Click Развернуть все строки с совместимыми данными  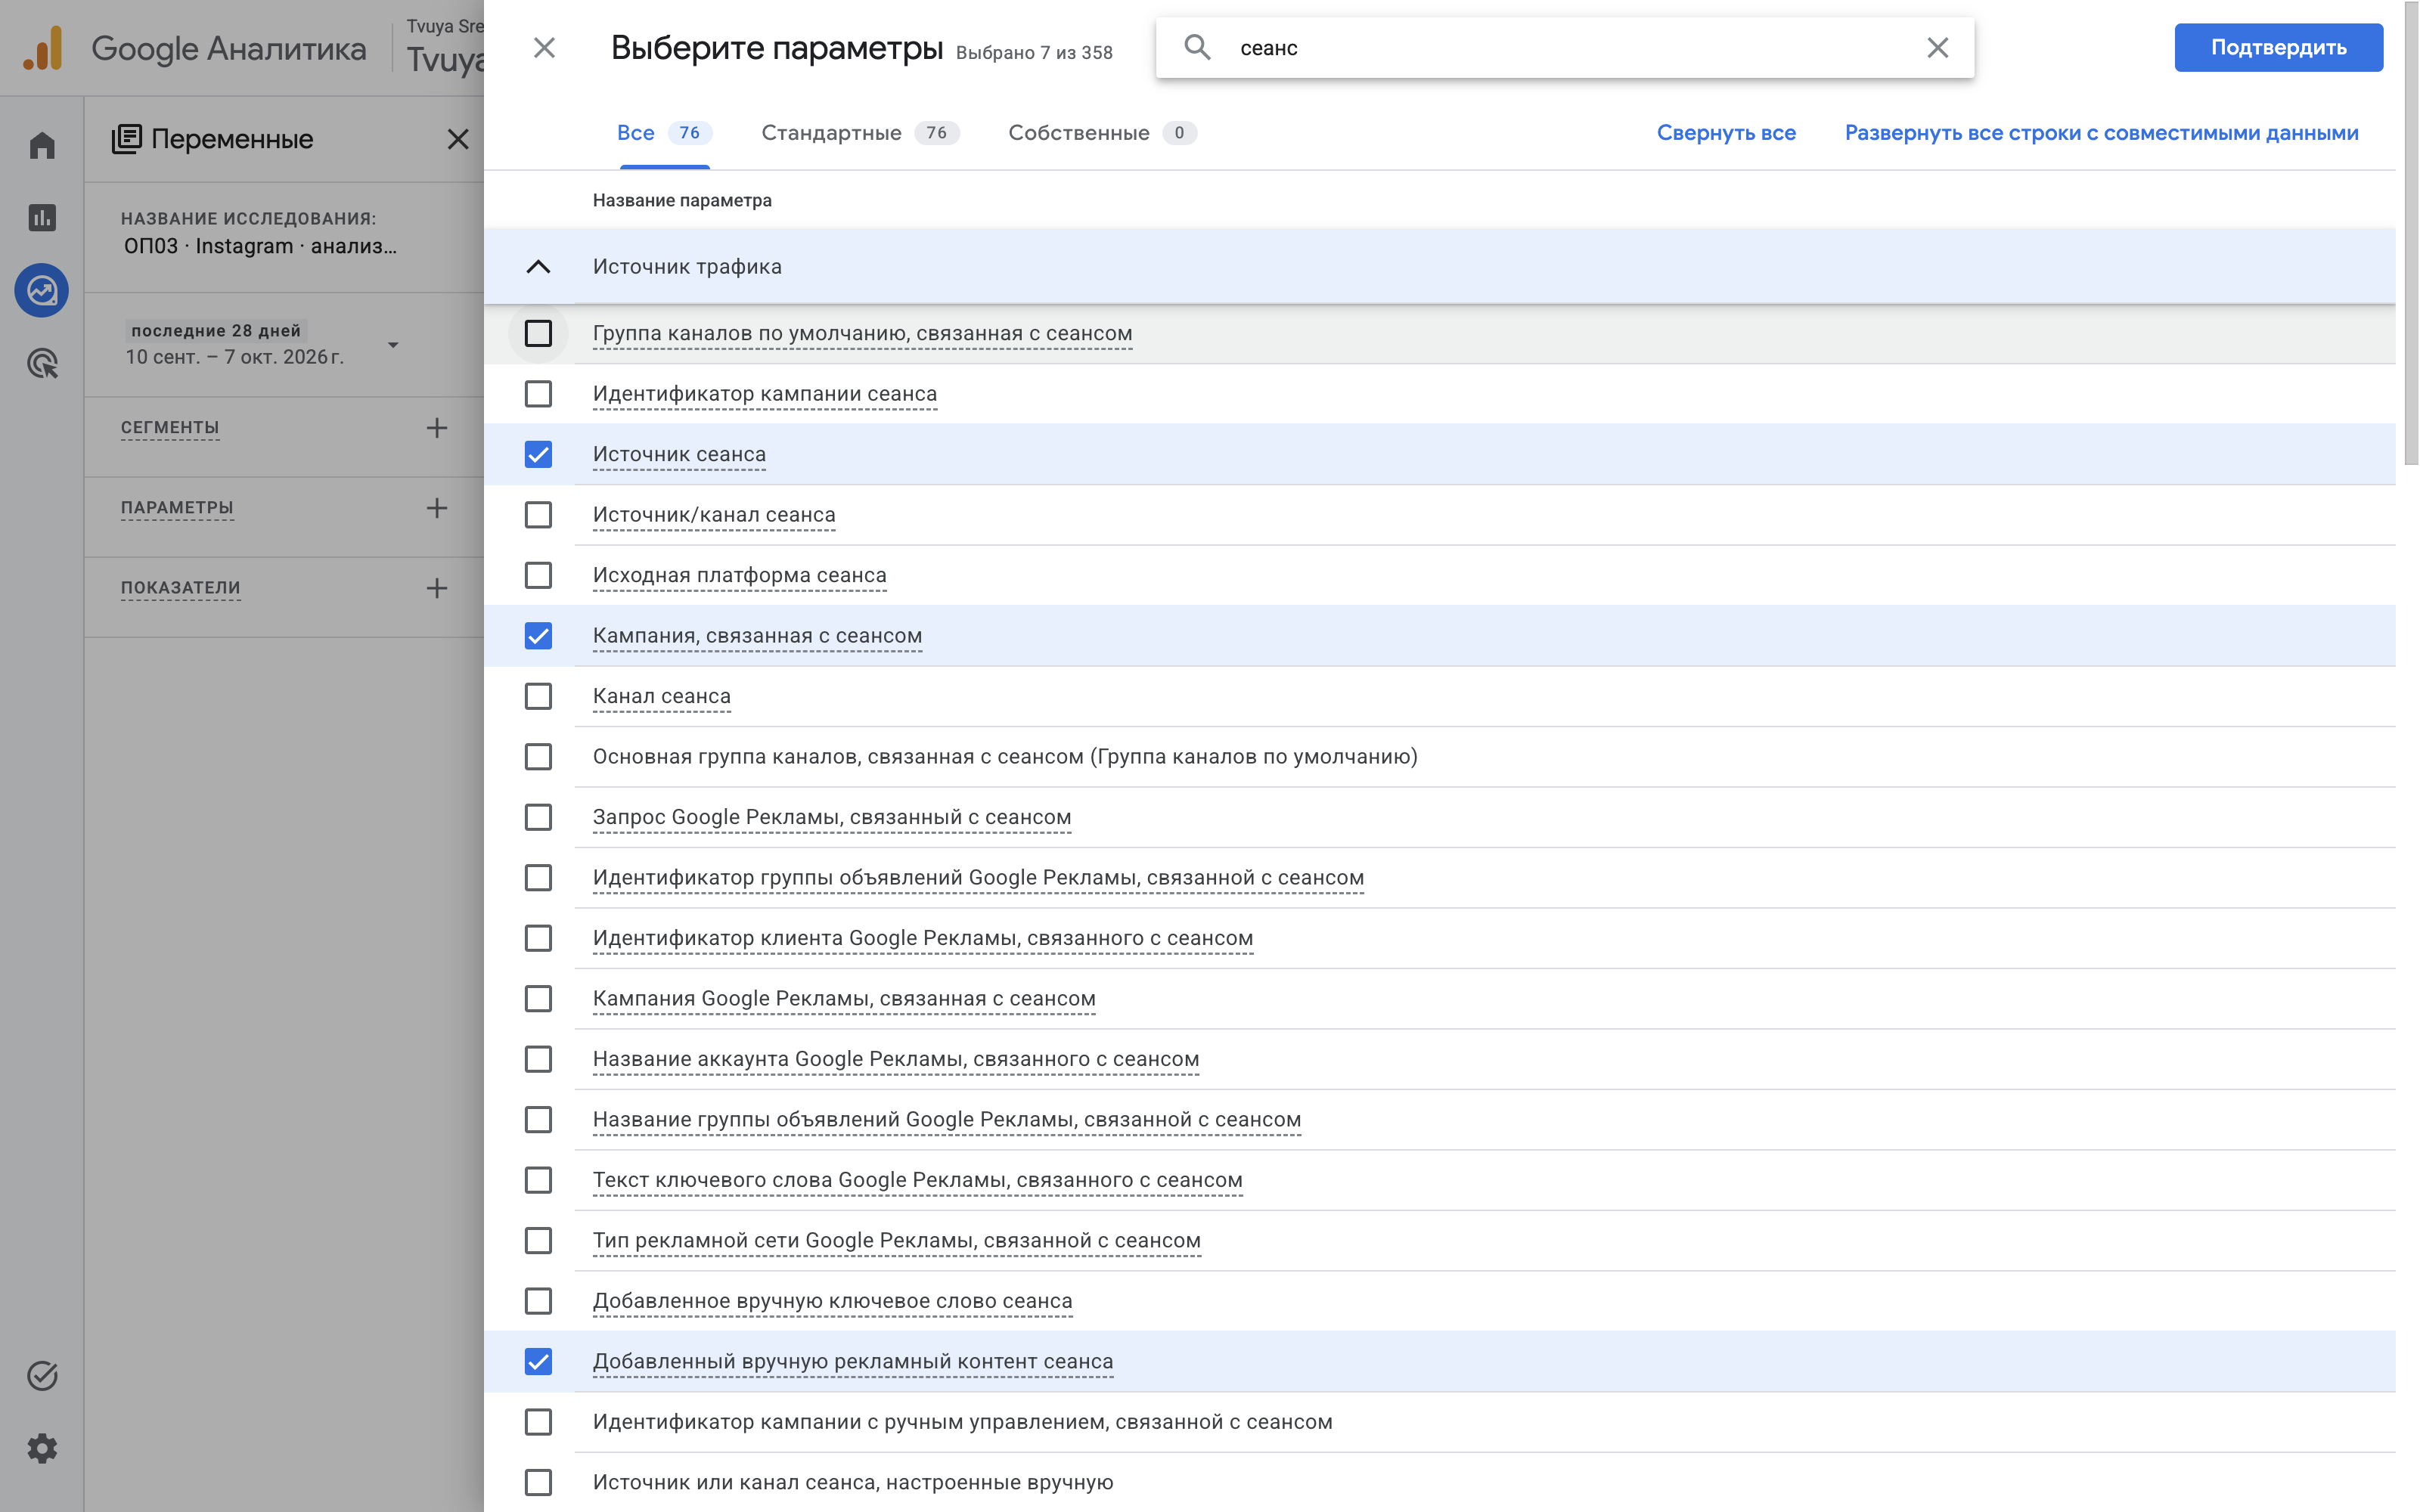[2101, 133]
